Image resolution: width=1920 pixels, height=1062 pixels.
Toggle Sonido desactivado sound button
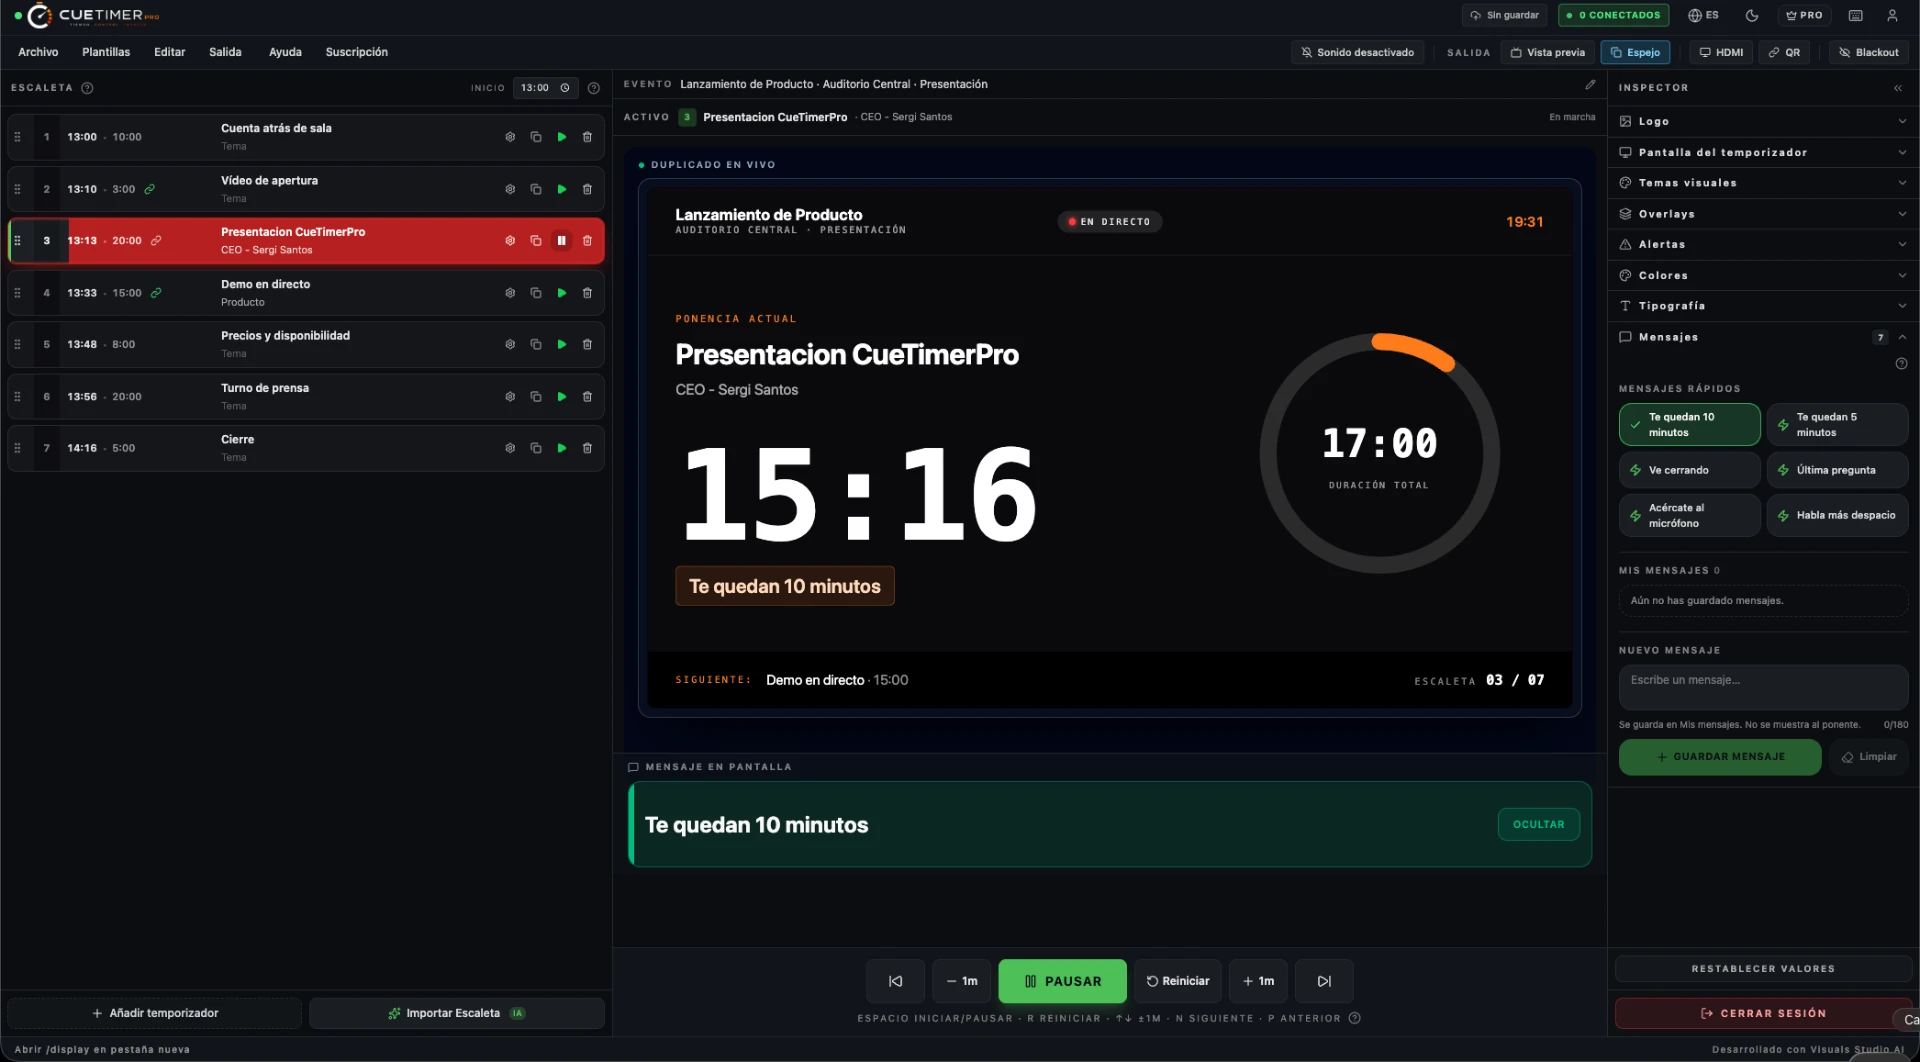pos(1357,52)
